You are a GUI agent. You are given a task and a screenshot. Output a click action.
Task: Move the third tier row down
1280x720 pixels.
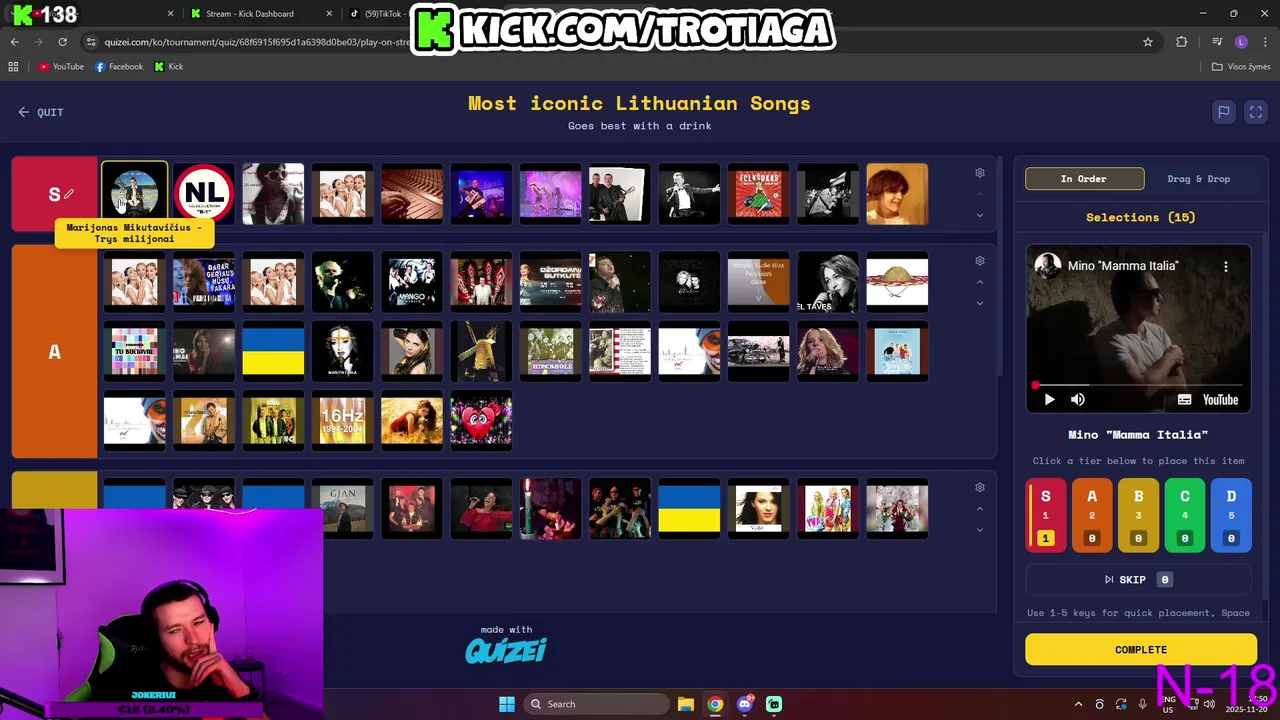coord(980,530)
